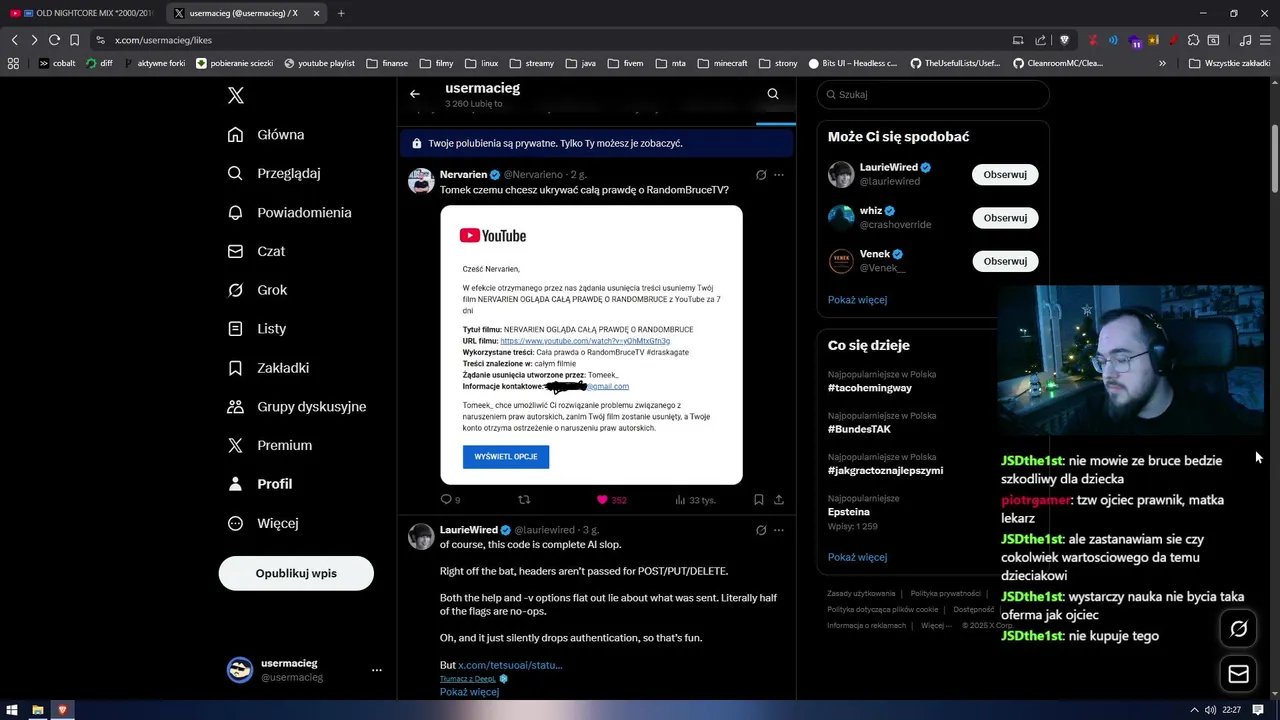Open x.com/tetsuoai/statu link
The height and width of the screenshot is (720, 1280).
[510, 665]
